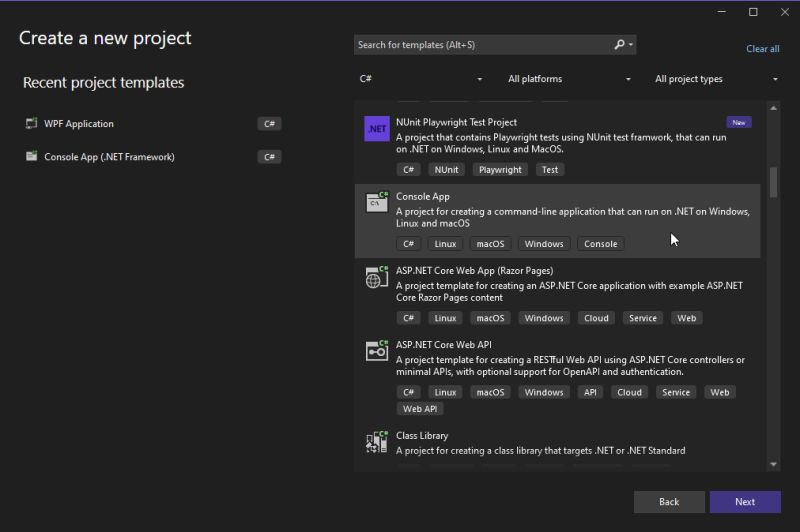The width and height of the screenshot is (800, 532).
Task: Select the Console App template title
Action: click(x=422, y=196)
